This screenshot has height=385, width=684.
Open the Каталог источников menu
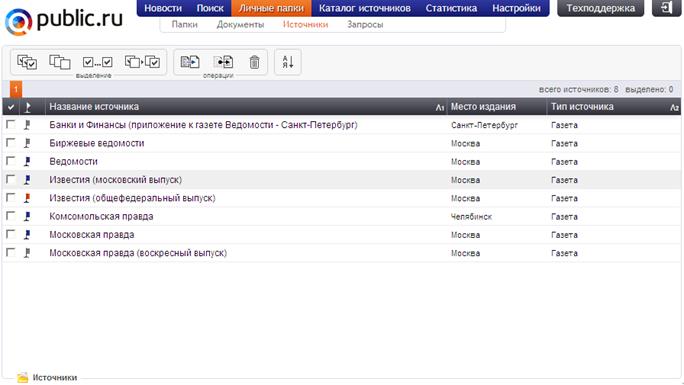[x=365, y=8]
